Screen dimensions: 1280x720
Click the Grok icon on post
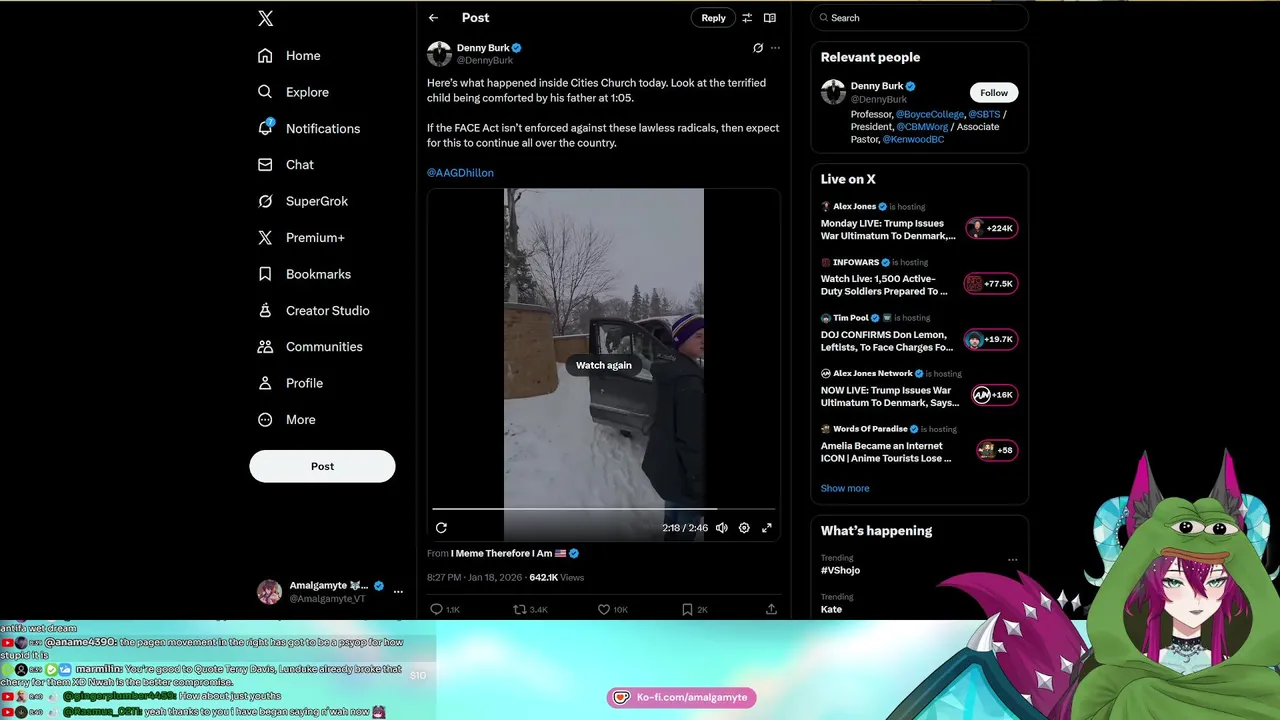click(x=758, y=48)
